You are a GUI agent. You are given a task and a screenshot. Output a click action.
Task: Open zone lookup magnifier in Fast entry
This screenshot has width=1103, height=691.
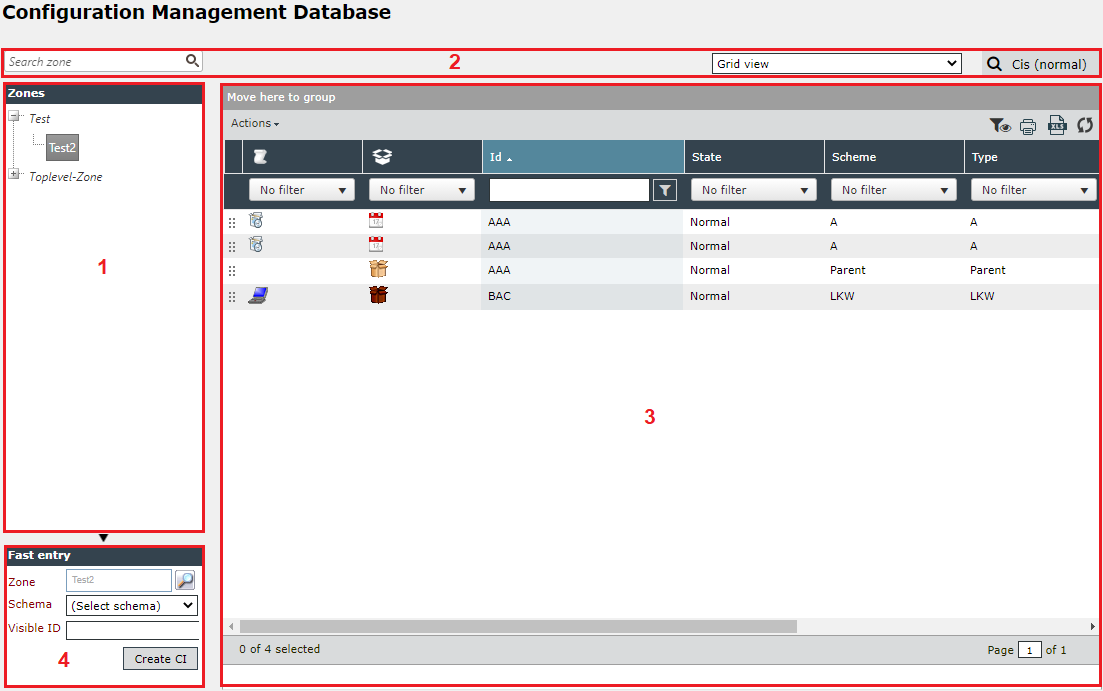185,581
